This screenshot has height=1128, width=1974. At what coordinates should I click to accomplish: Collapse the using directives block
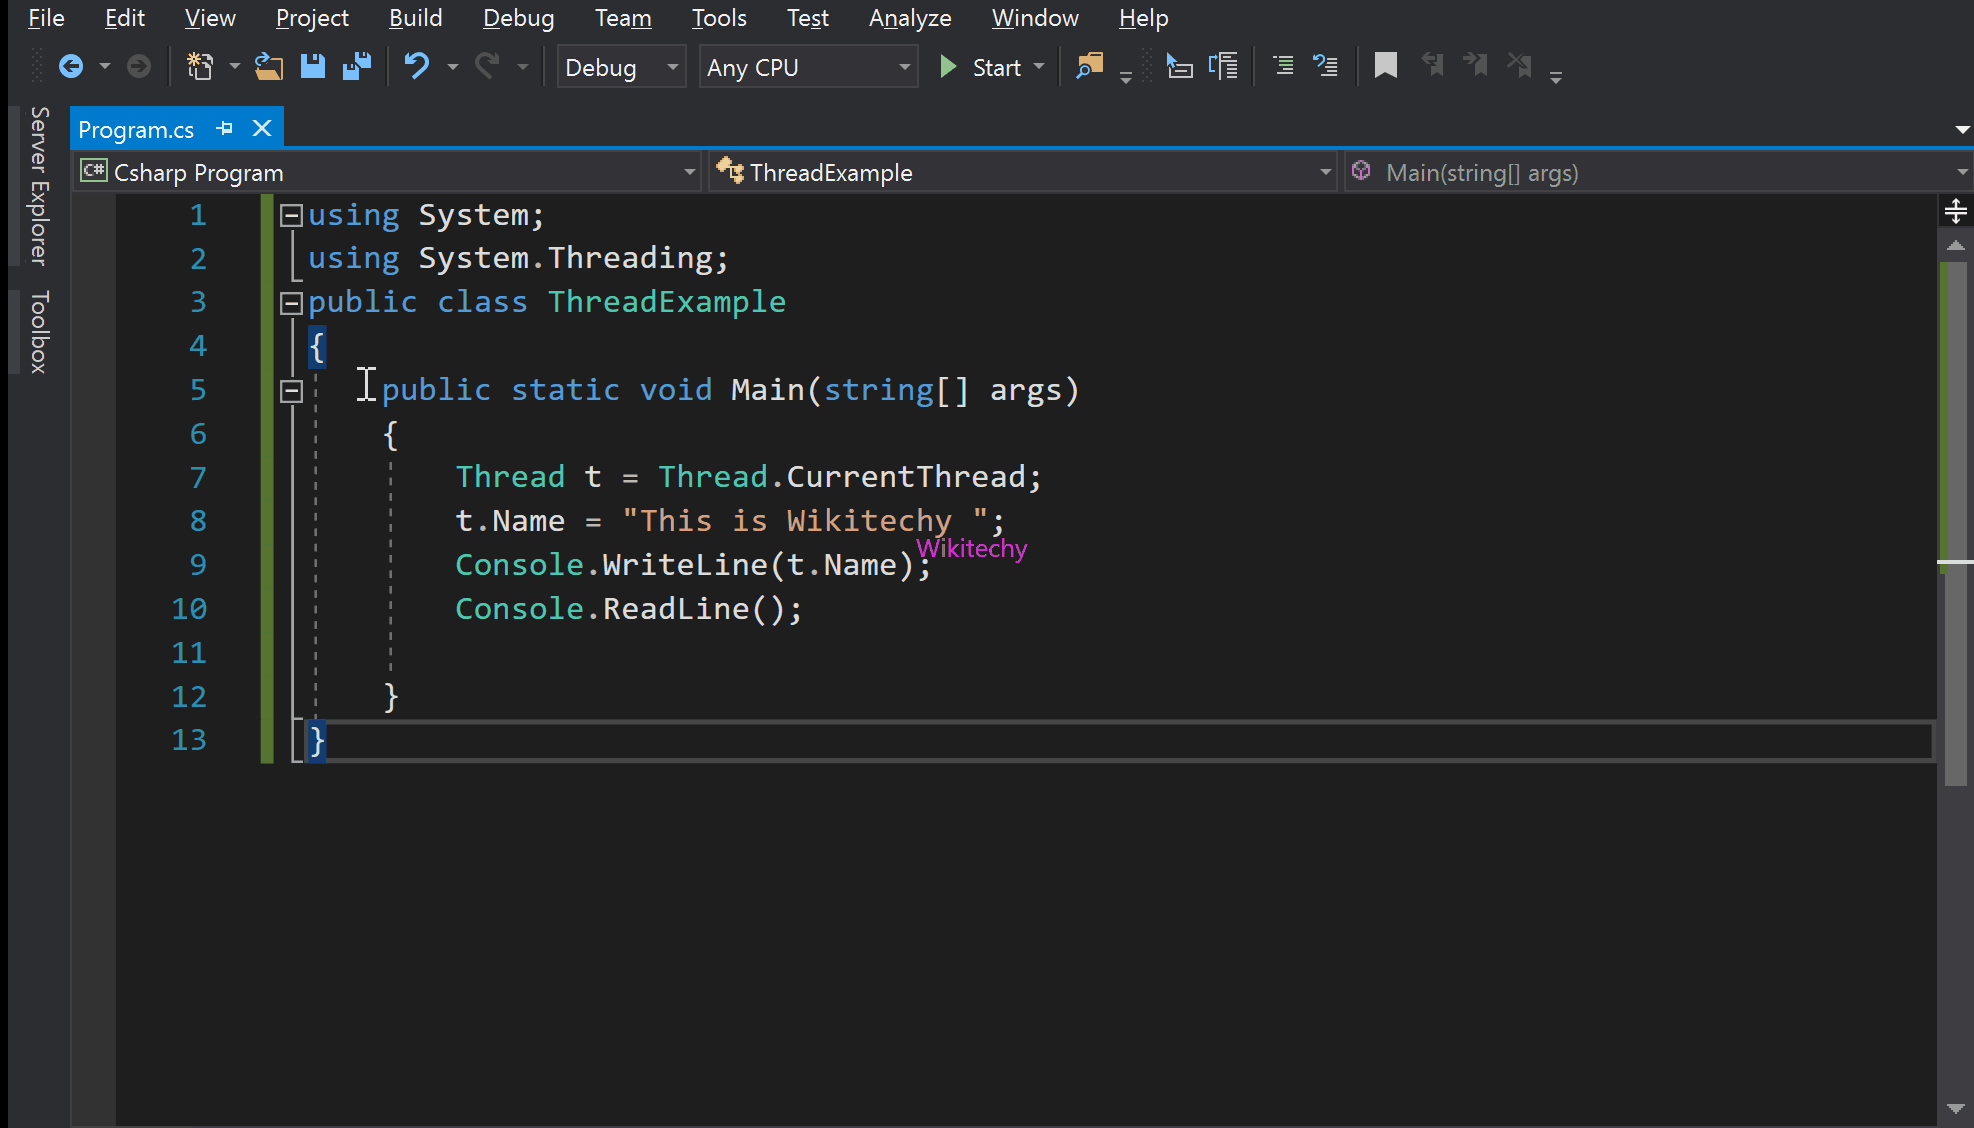[x=290, y=216]
